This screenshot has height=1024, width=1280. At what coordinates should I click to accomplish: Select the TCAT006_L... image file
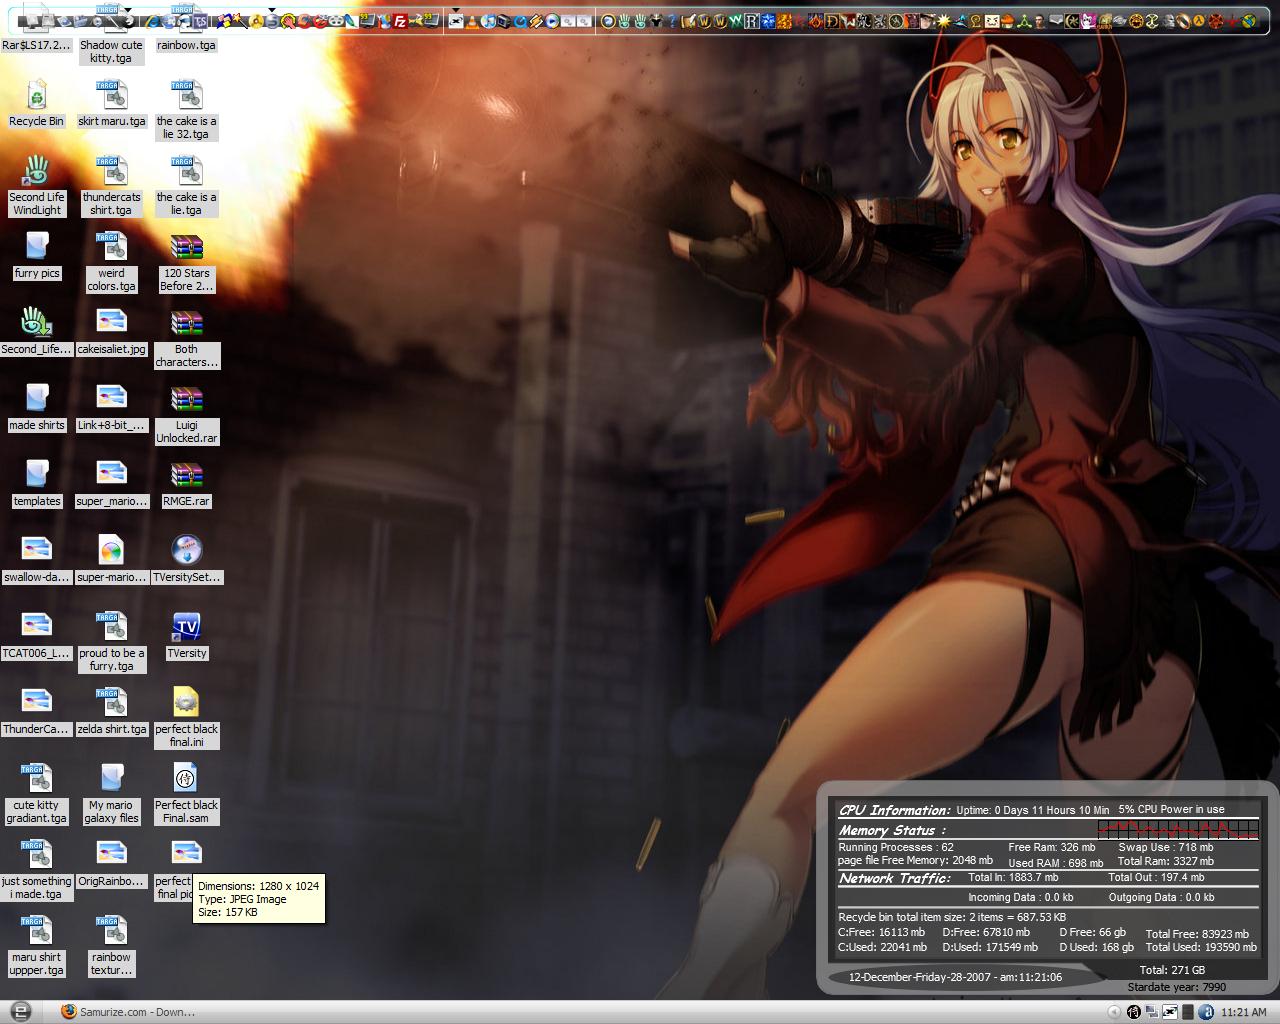click(x=37, y=635)
